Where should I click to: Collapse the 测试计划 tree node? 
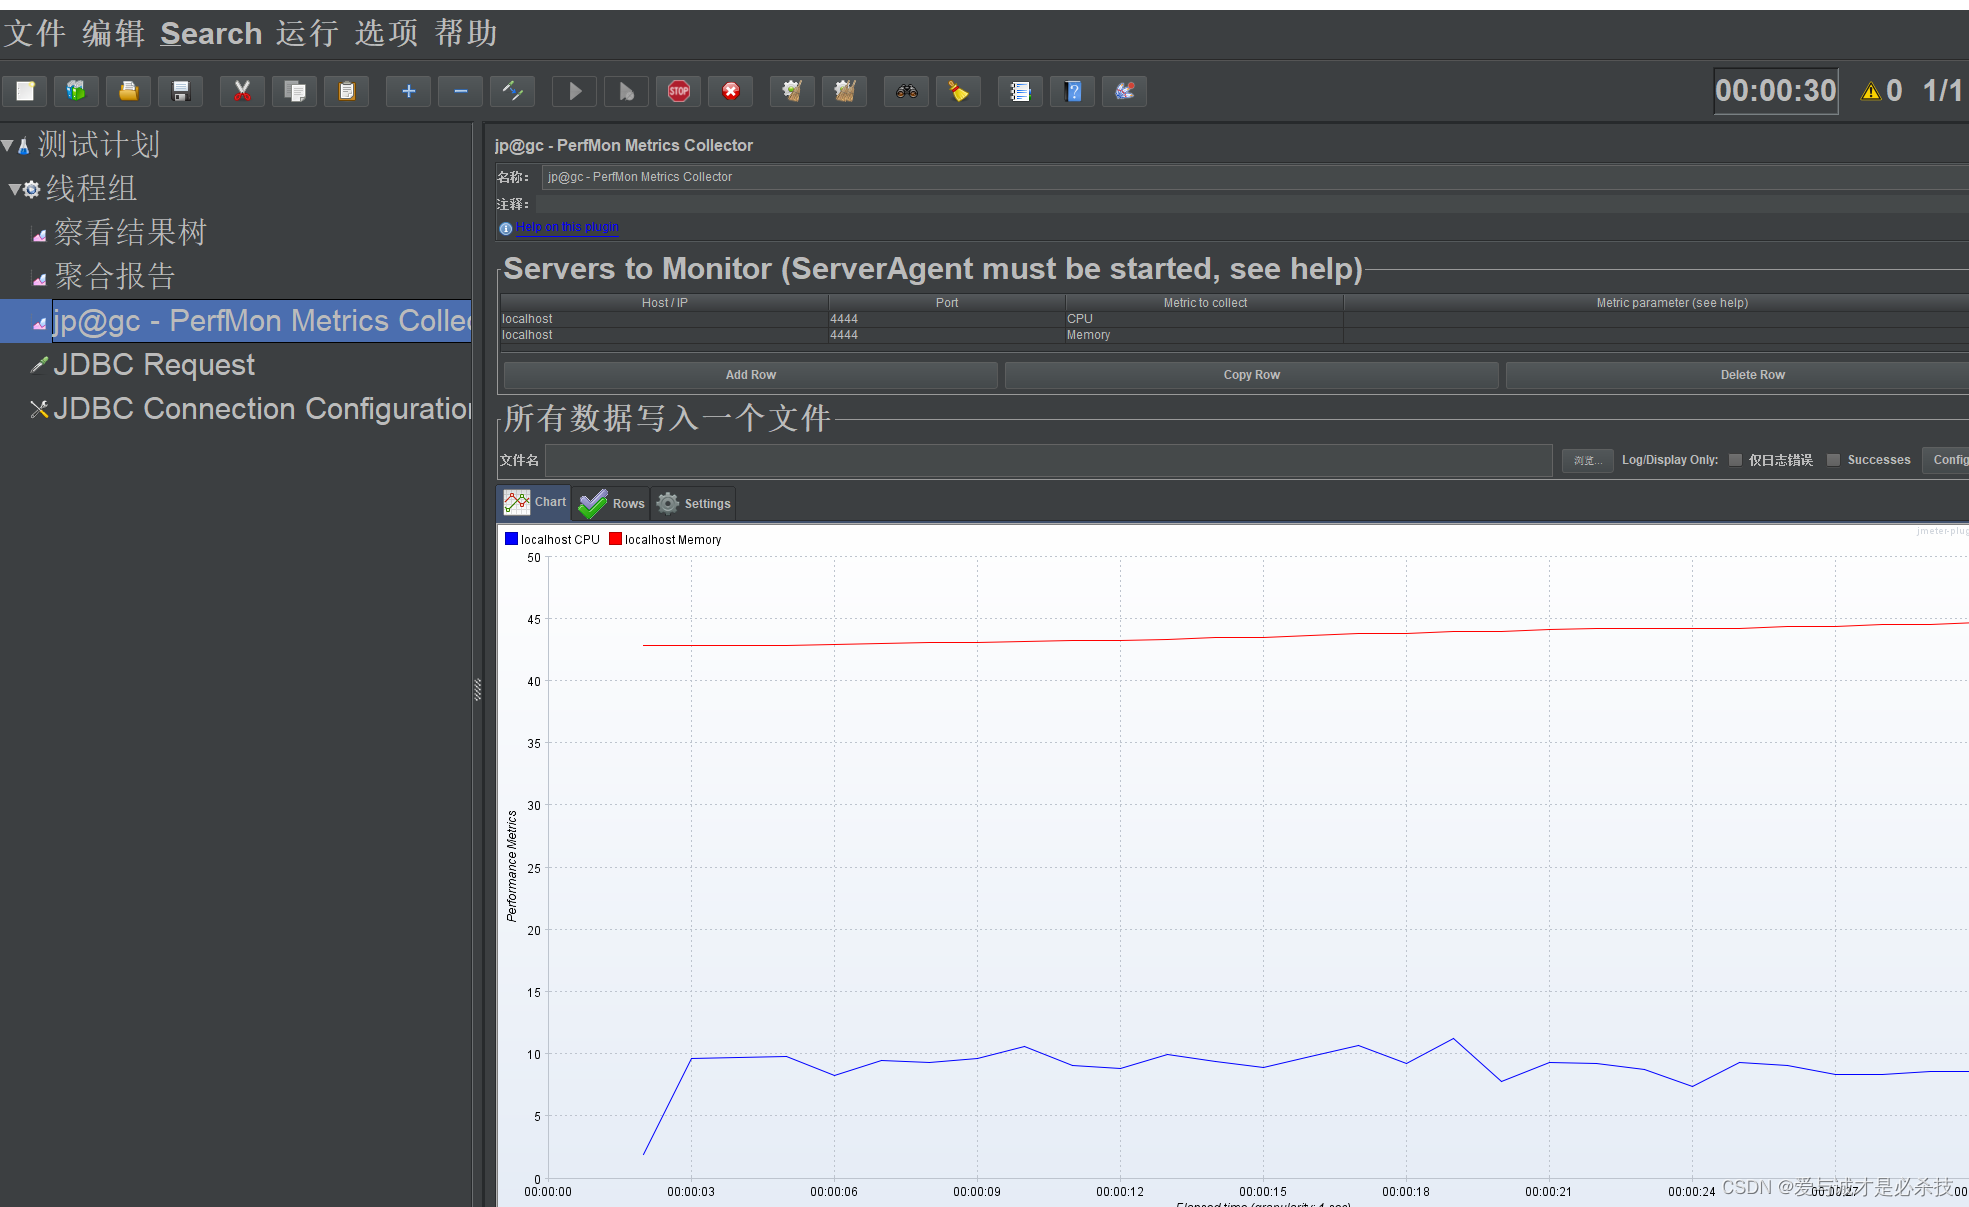pos(8,146)
